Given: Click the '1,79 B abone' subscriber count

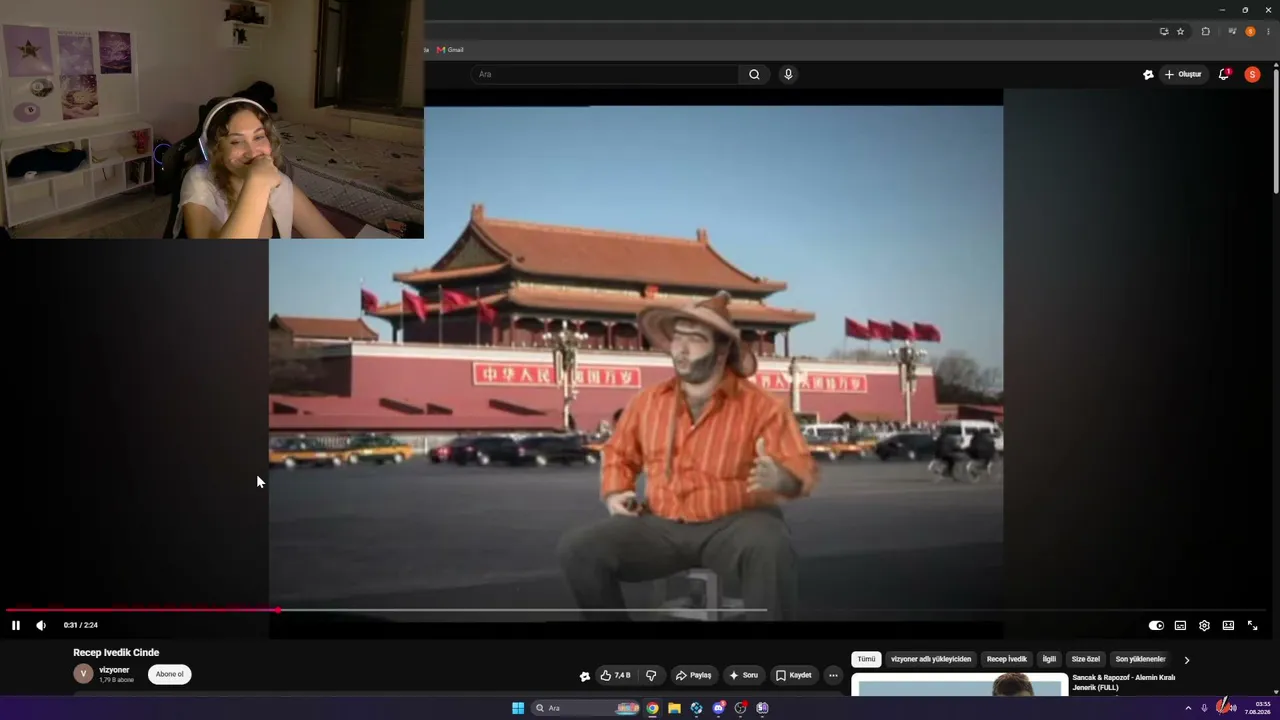Looking at the screenshot, I should tap(116, 680).
